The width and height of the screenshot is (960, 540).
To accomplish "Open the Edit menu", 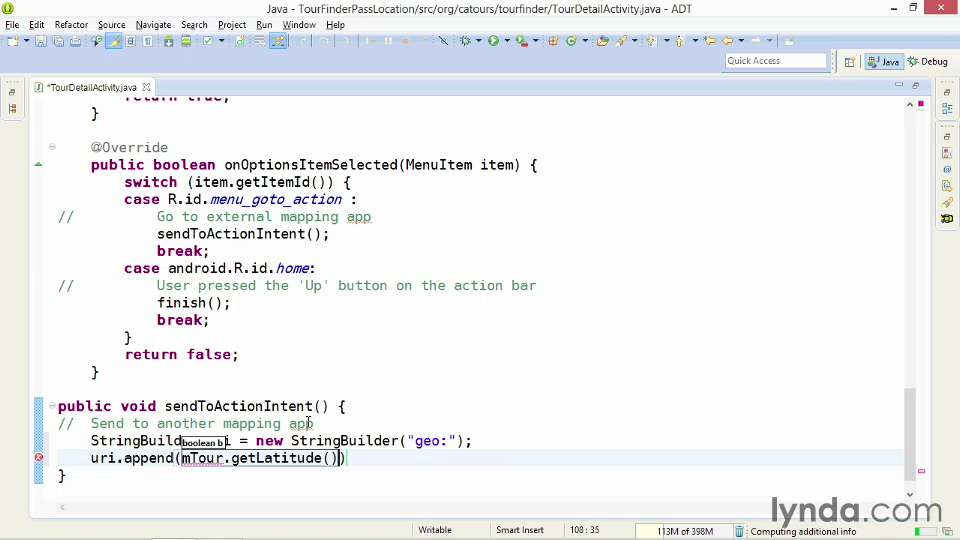I will tap(36, 24).
